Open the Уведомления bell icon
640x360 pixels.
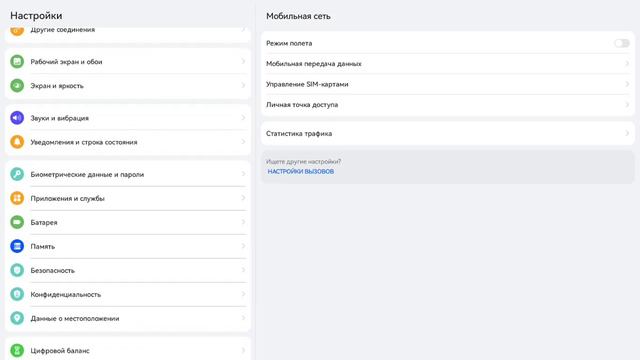click(17, 142)
